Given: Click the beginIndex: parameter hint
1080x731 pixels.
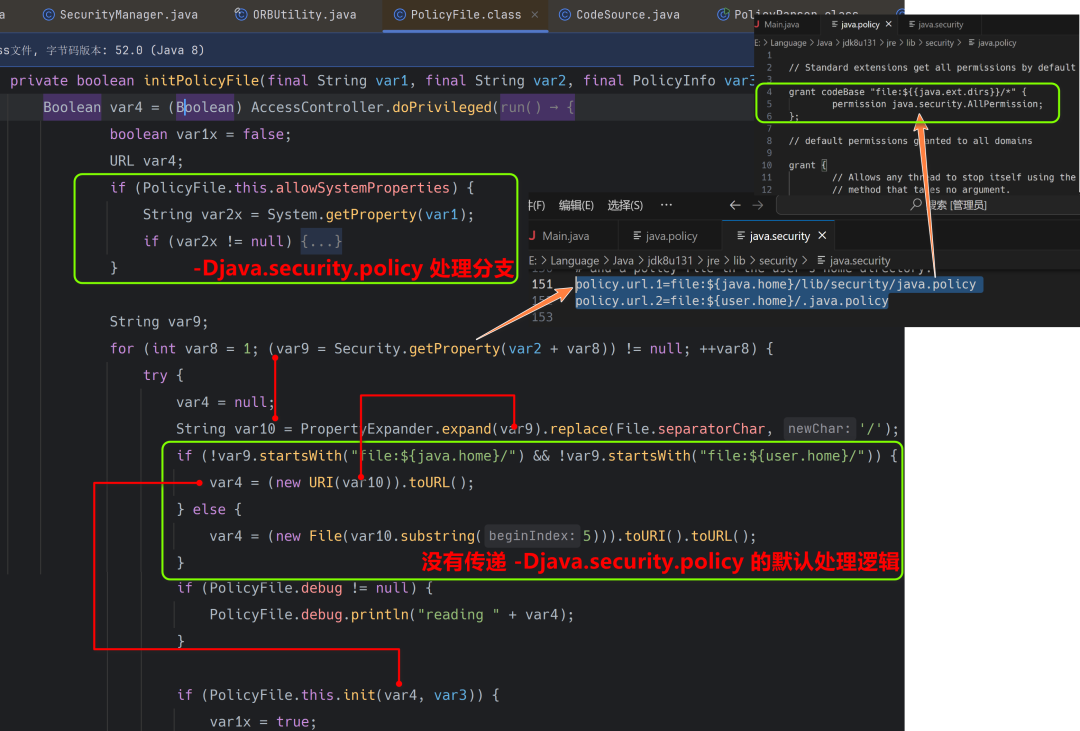Looking at the screenshot, I should [531, 536].
